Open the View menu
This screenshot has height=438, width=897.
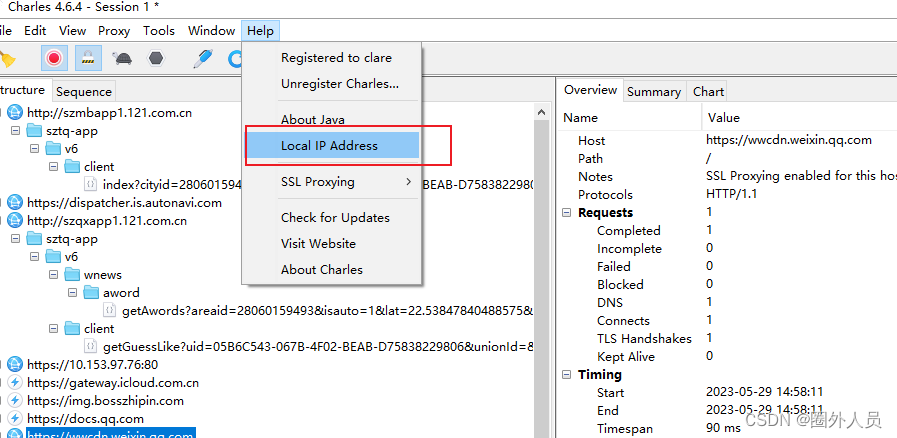point(73,30)
